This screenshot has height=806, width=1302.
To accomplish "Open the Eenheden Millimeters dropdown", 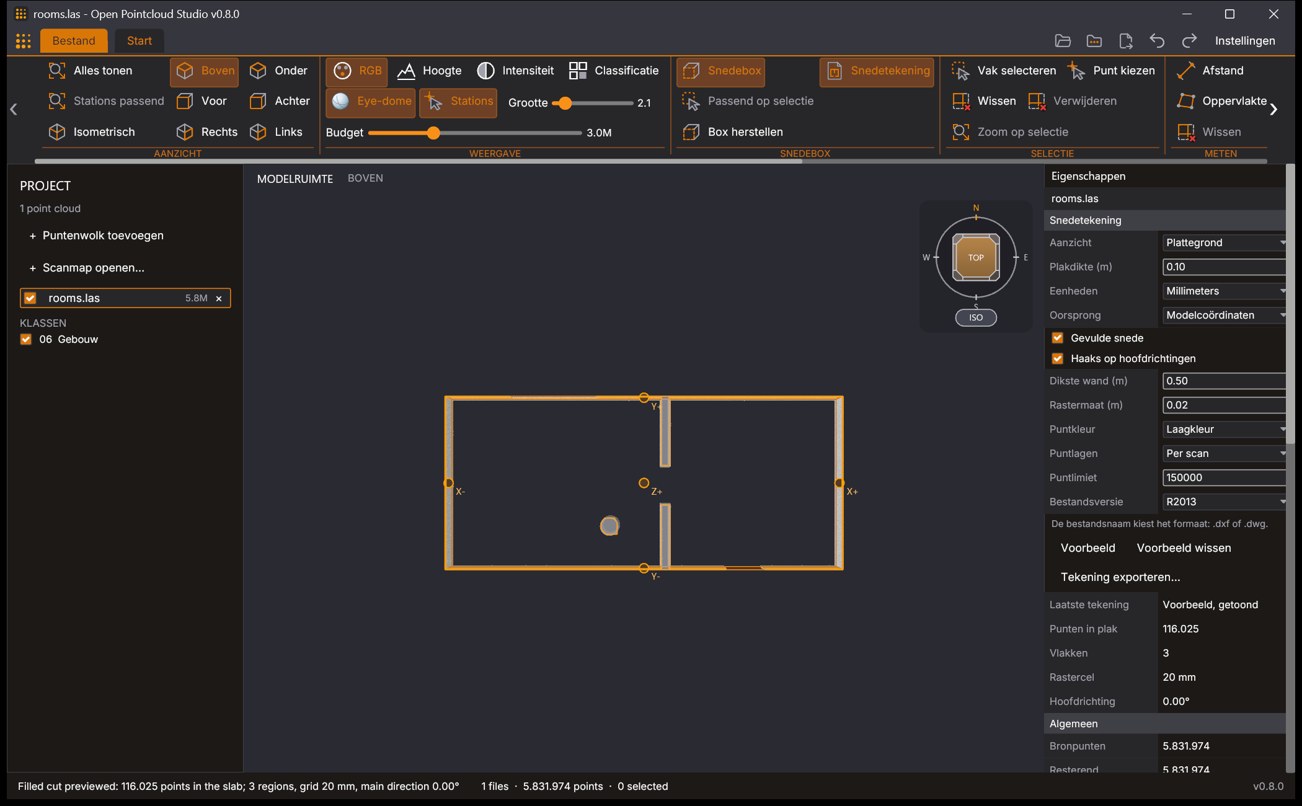I will click(1224, 291).
